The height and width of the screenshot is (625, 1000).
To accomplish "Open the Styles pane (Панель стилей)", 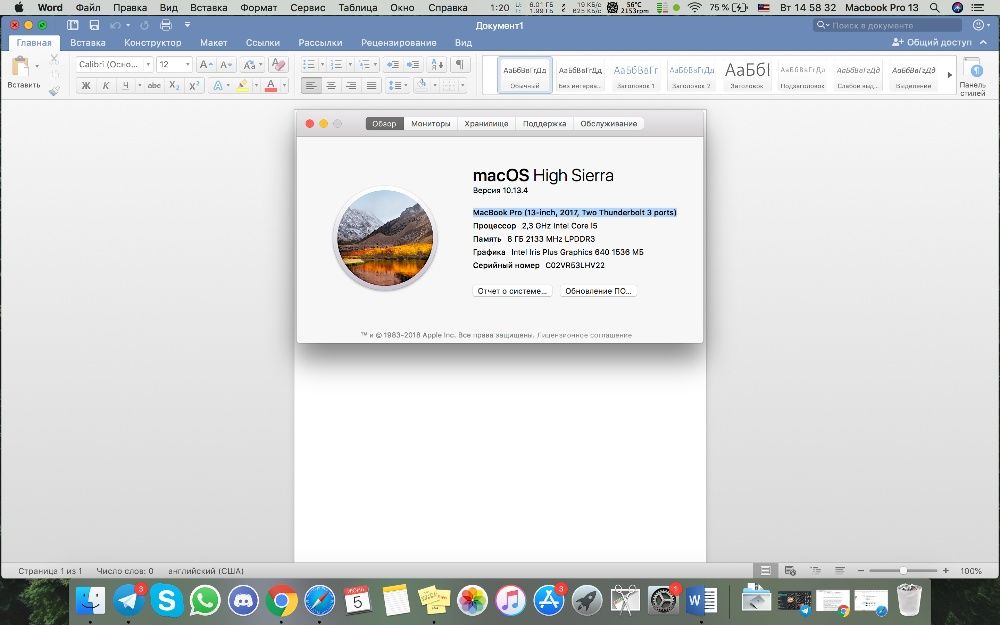I will click(x=972, y=77).
